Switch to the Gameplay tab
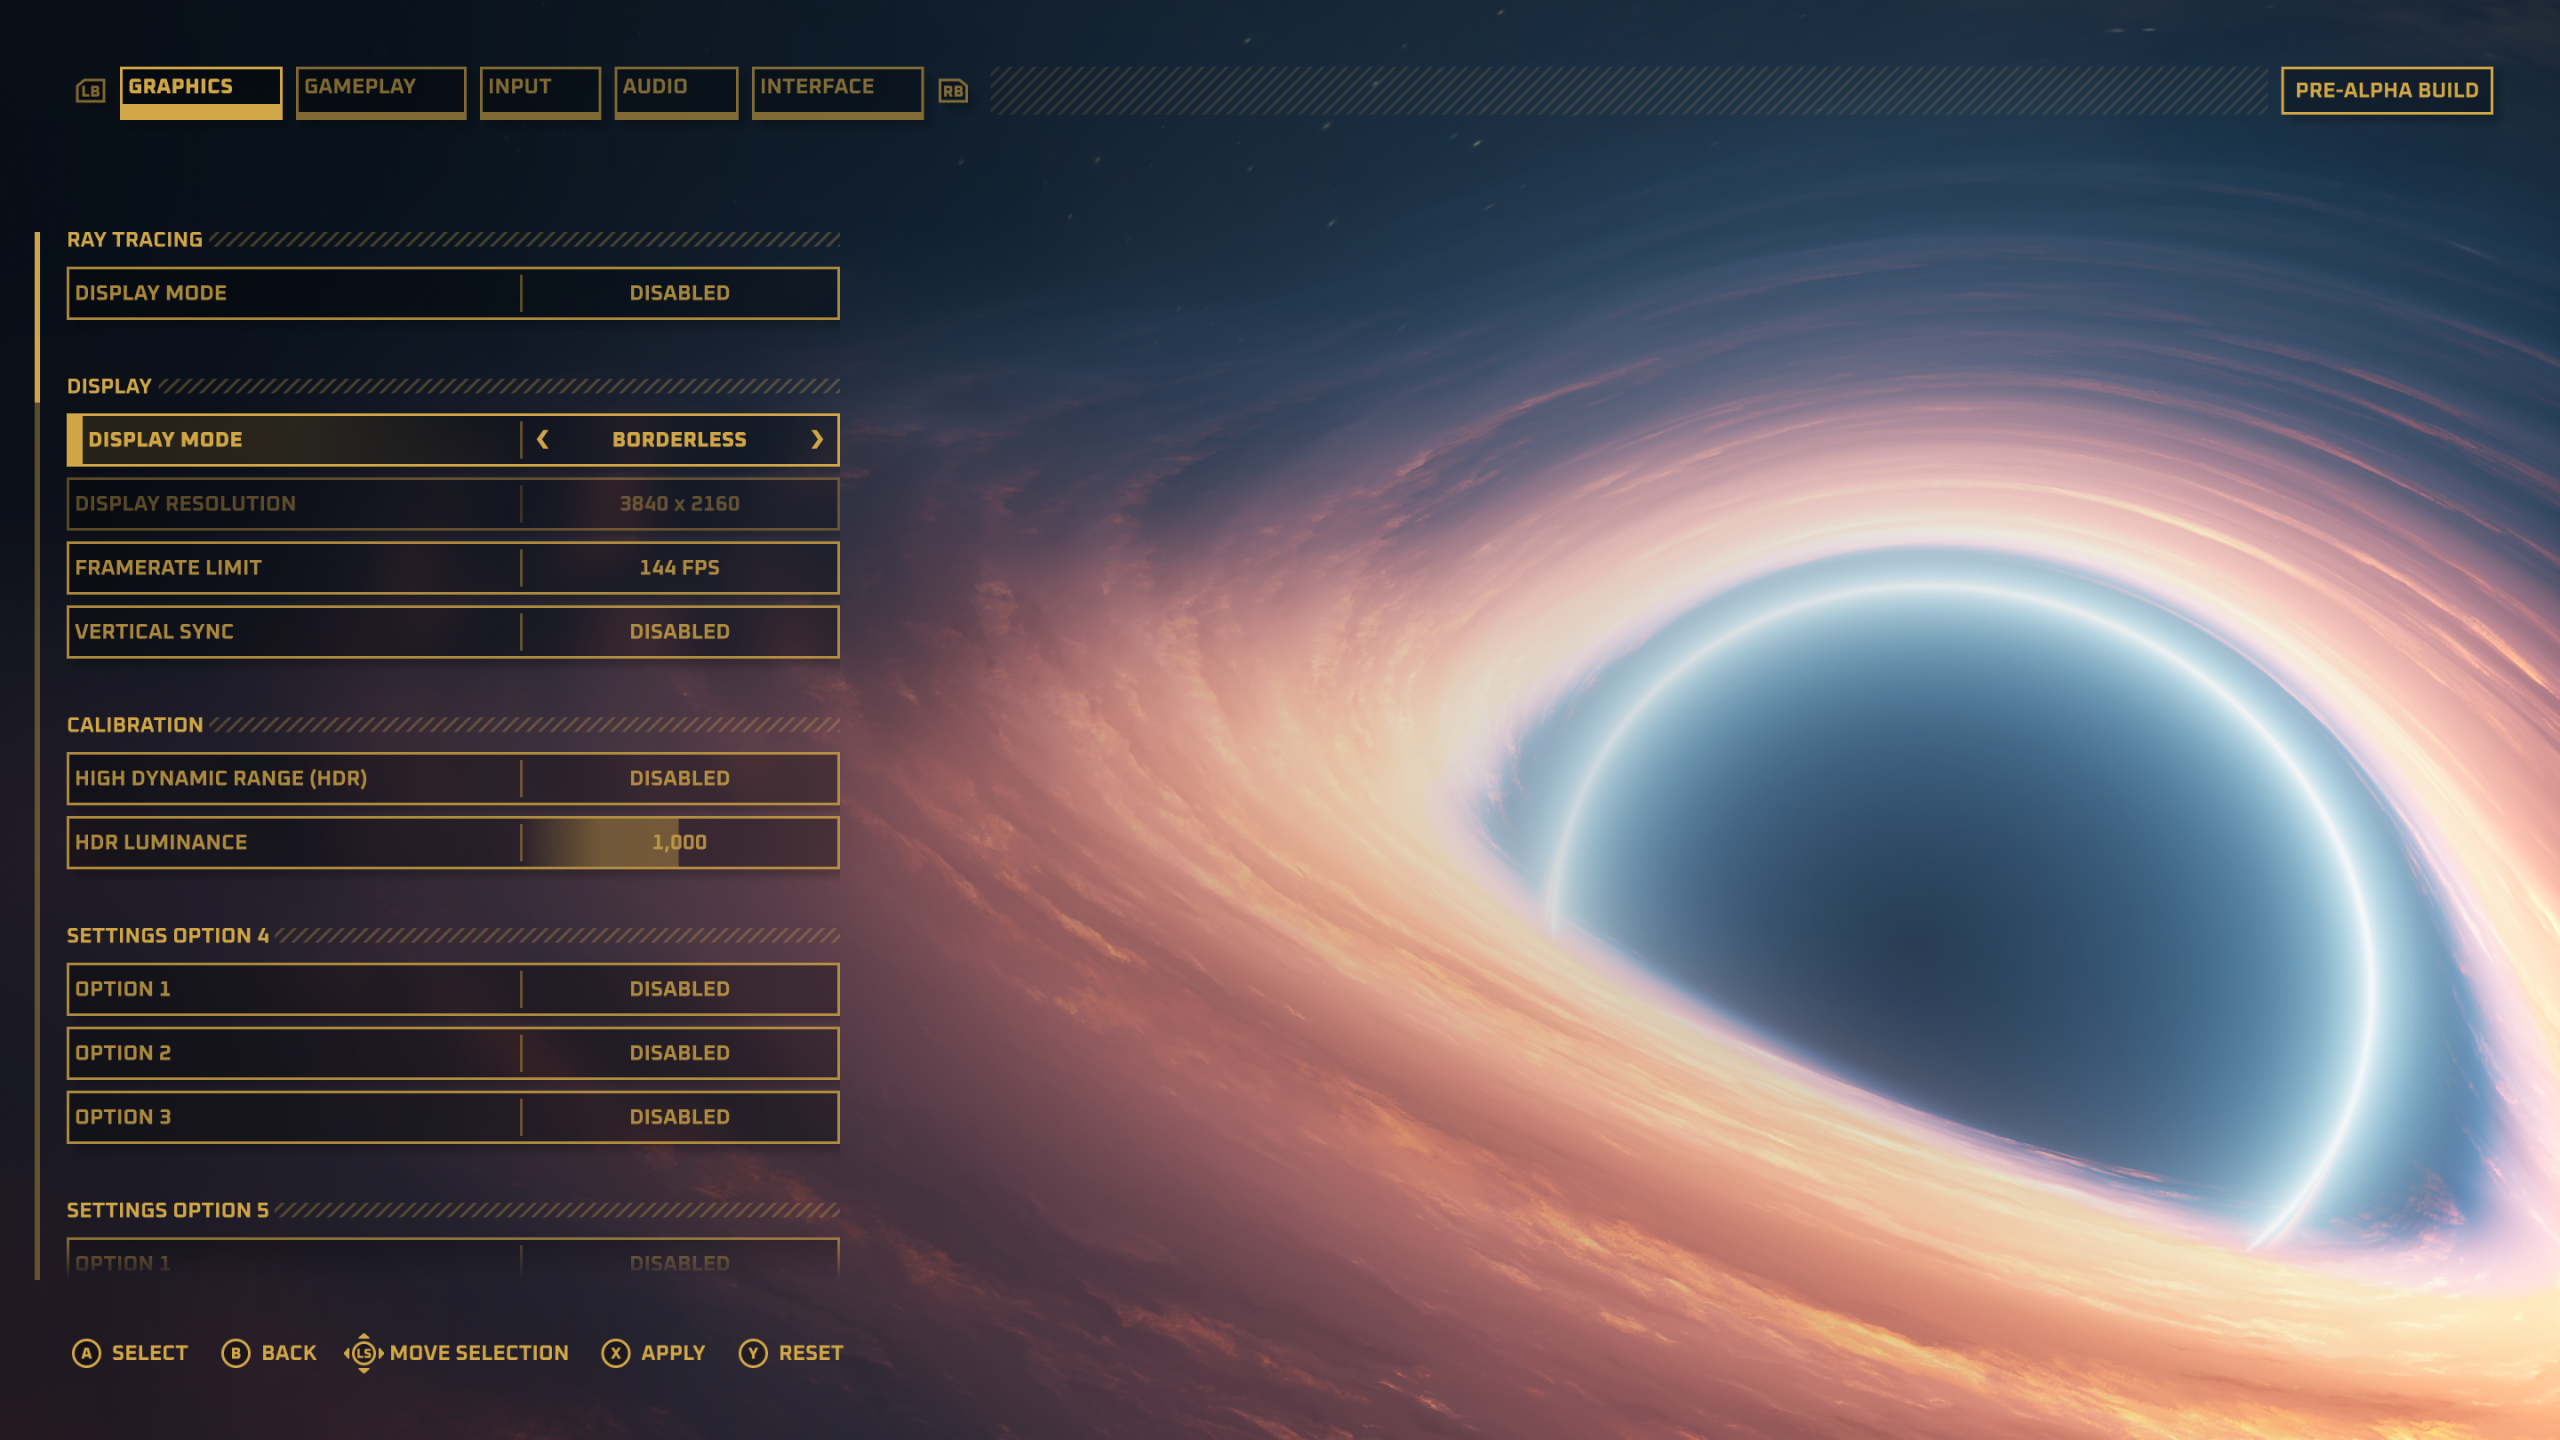The height and width of the screenshot is (1440, 2560). point(380,90)
